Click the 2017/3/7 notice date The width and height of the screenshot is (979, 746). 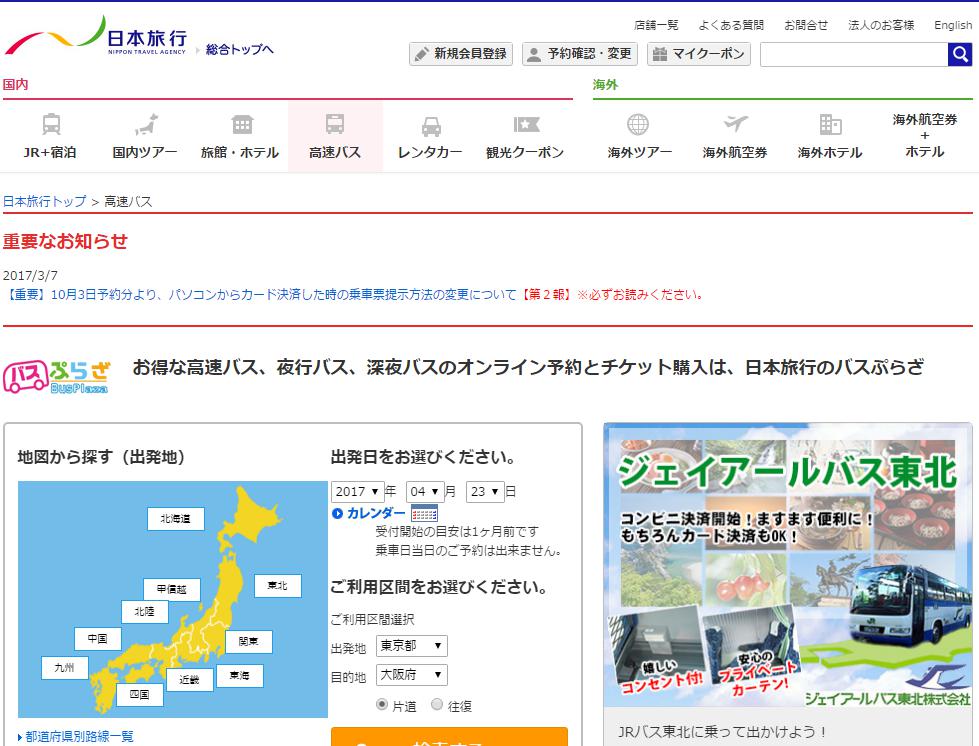tap(31, 275)
